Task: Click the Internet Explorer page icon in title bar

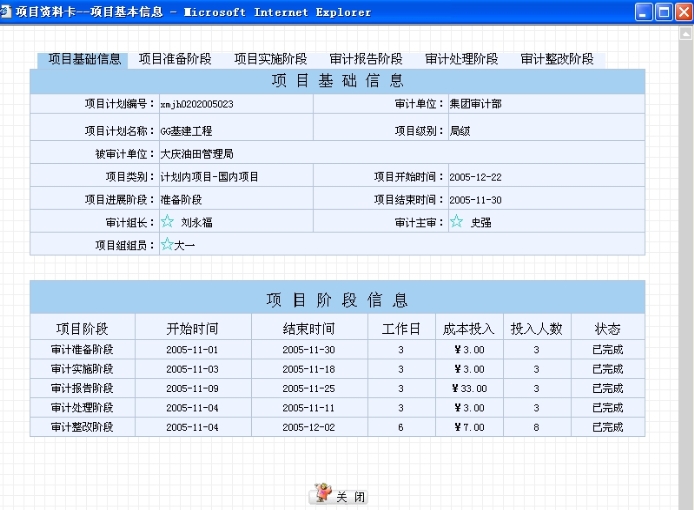Action: [x=8, y=12]
